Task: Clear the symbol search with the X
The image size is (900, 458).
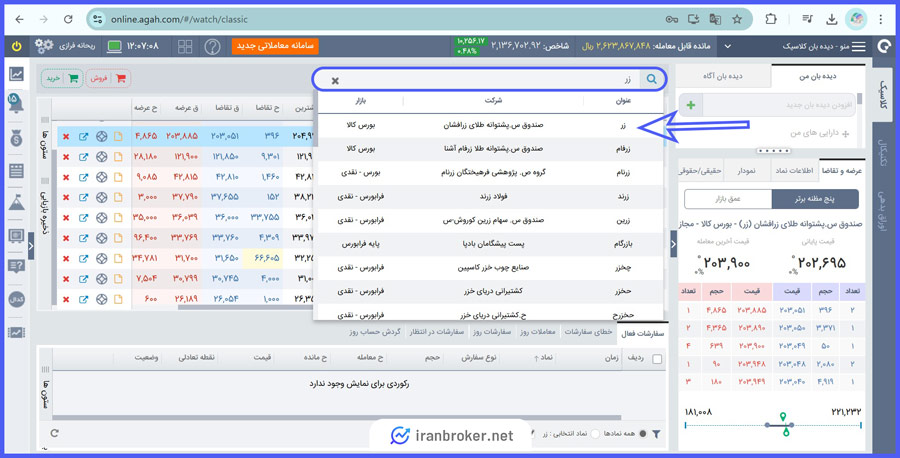Action: click(x=335, y=81)
